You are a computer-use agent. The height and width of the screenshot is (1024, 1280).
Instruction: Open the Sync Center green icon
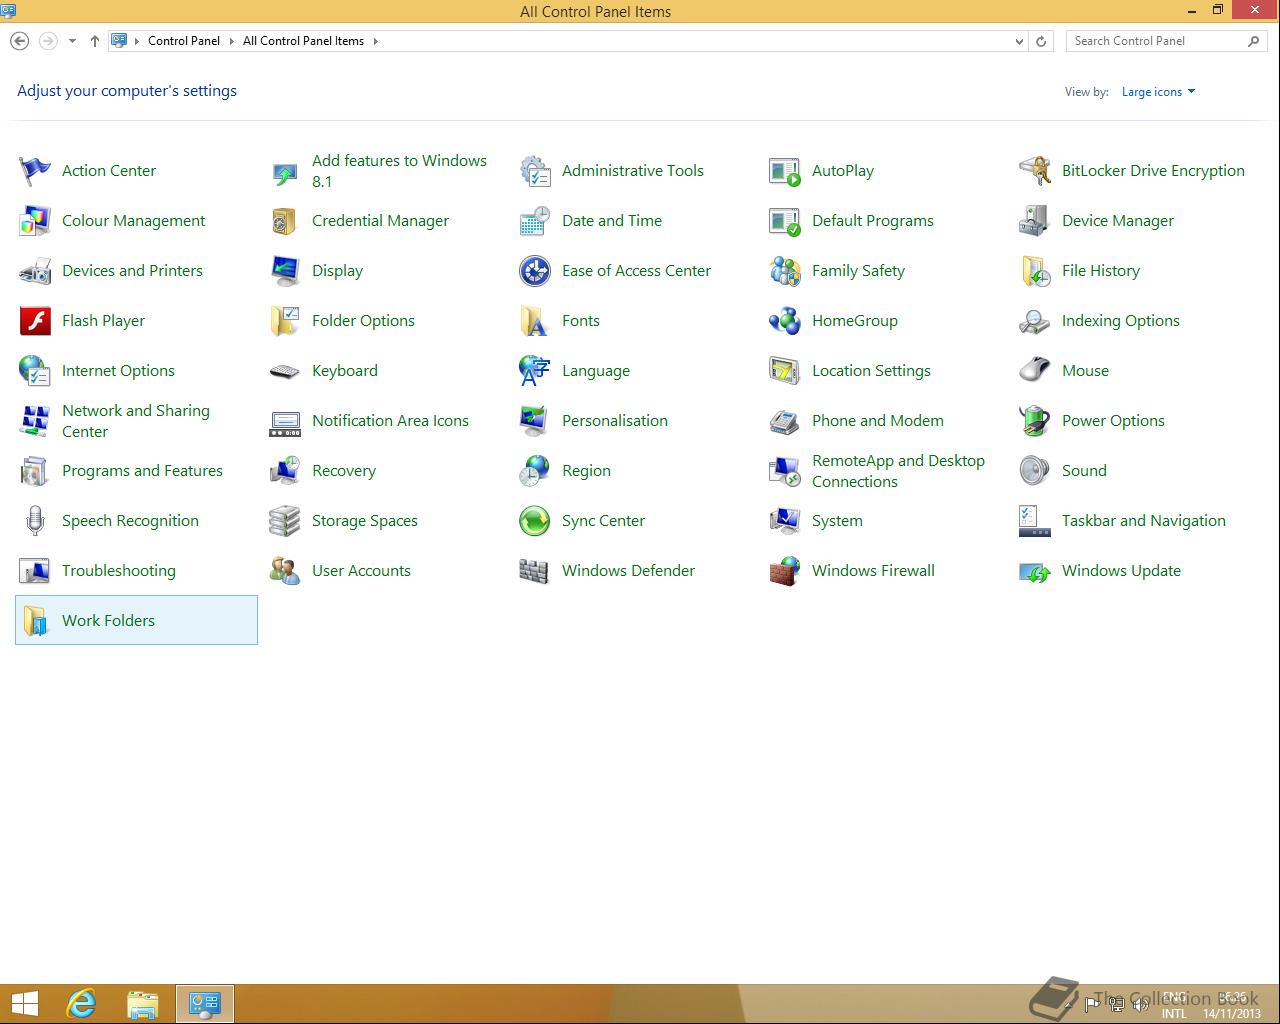click(535, 521)
